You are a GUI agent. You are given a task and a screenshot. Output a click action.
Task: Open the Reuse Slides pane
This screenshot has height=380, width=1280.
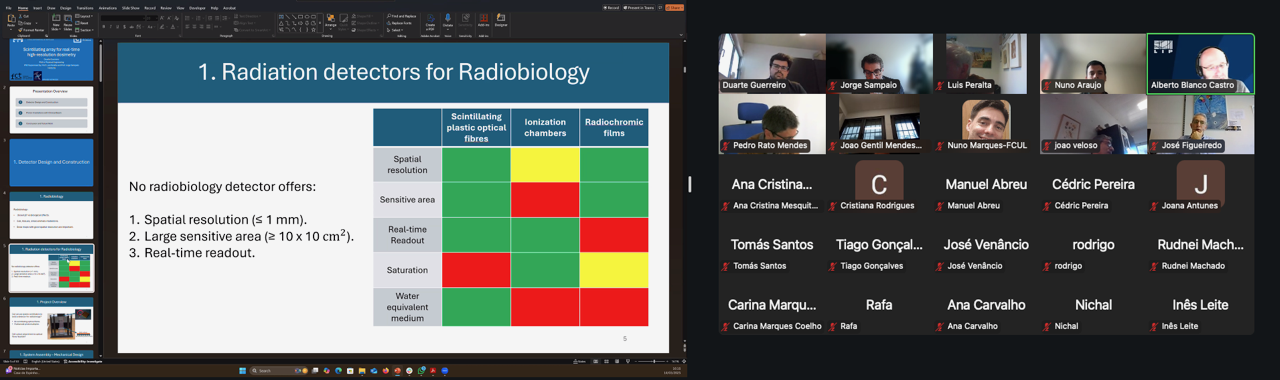click(68, 23)
